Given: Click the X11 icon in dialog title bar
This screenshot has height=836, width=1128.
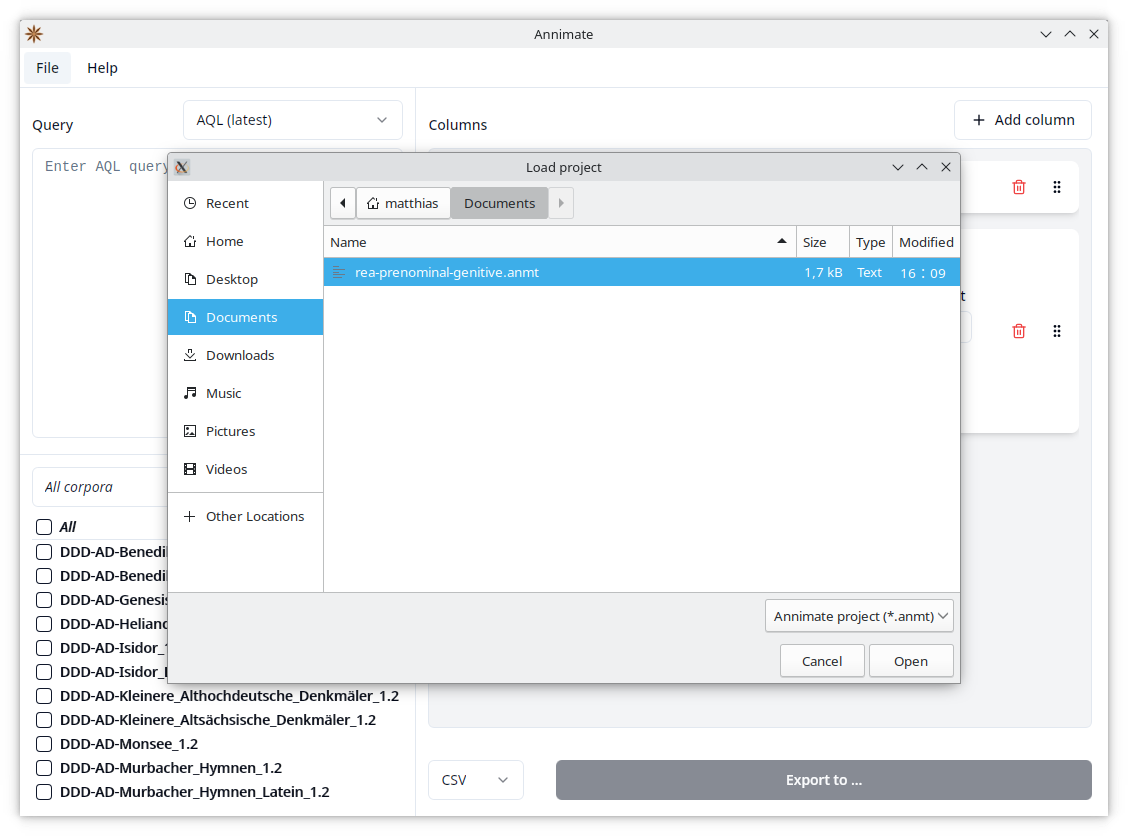Looking at the screenshot, I should point(181,168).
